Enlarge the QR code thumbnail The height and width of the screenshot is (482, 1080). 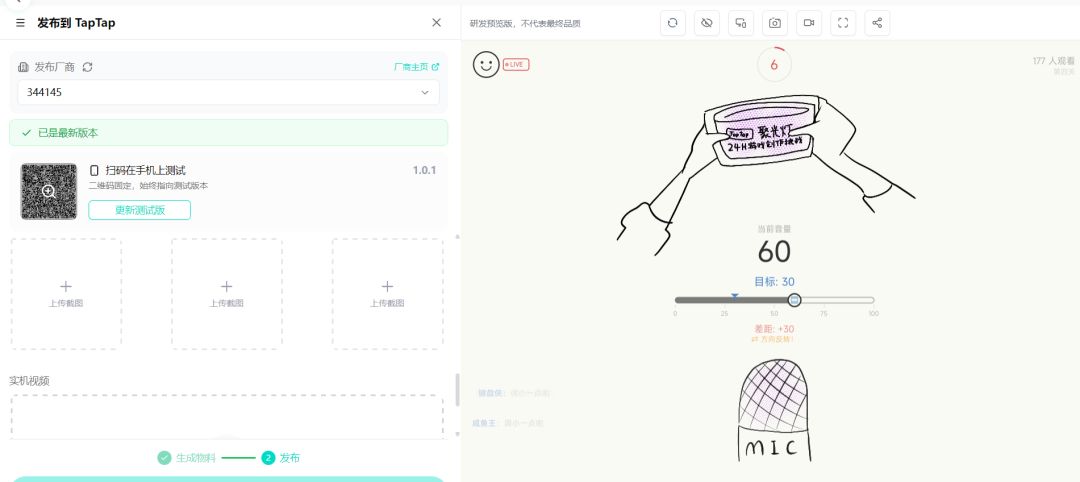click(48, 191)
